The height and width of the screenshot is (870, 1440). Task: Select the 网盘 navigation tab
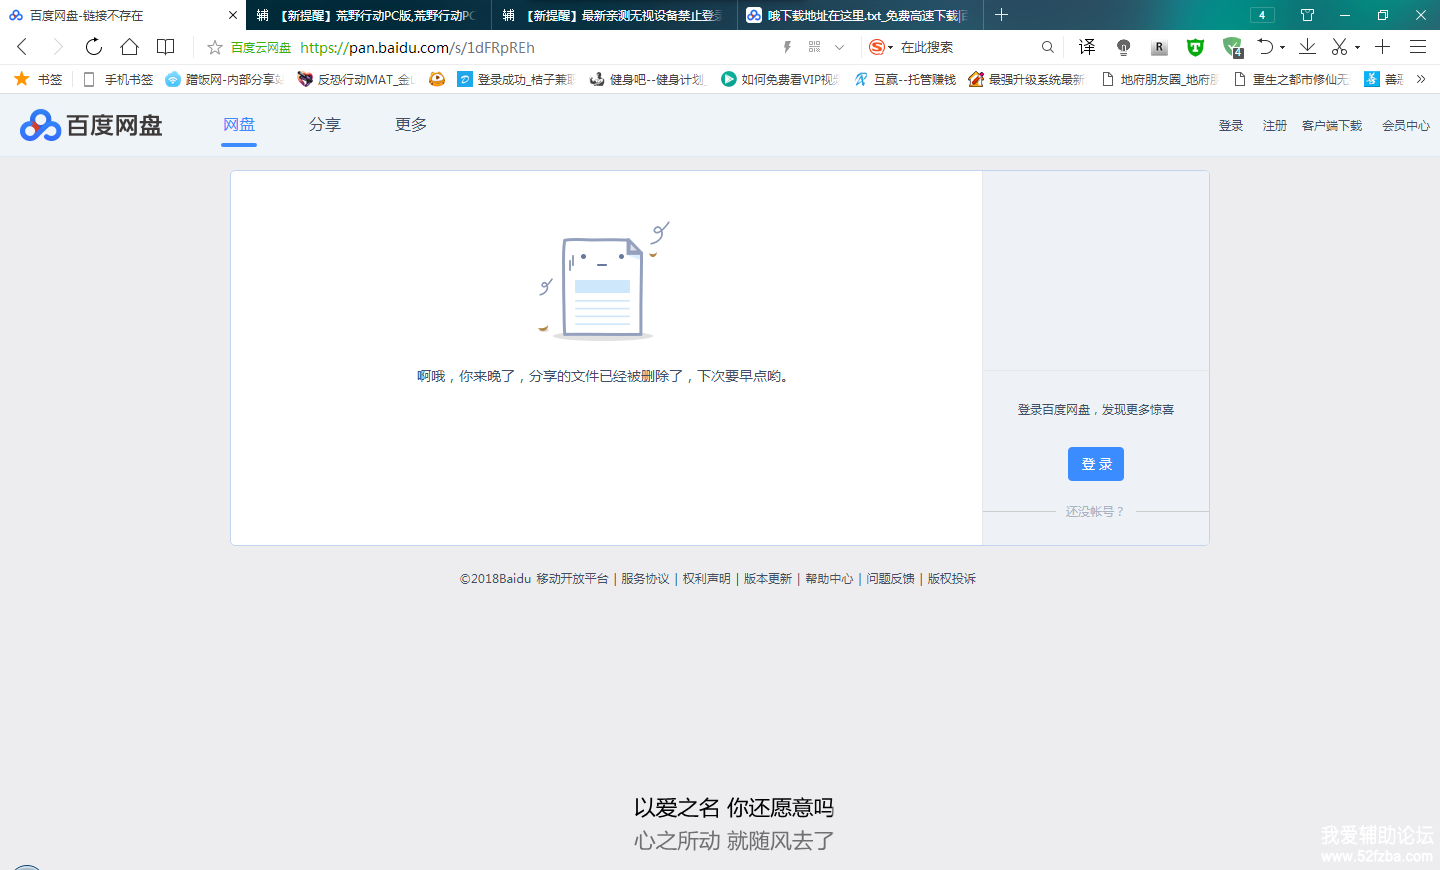[x=239, y=124]
